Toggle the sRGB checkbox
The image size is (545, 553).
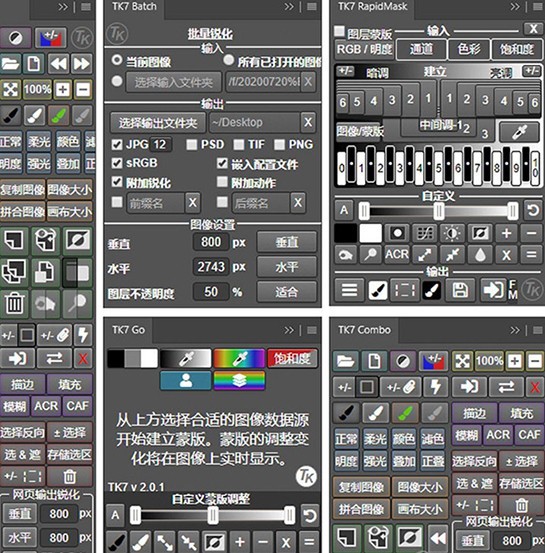click(117, 163)
